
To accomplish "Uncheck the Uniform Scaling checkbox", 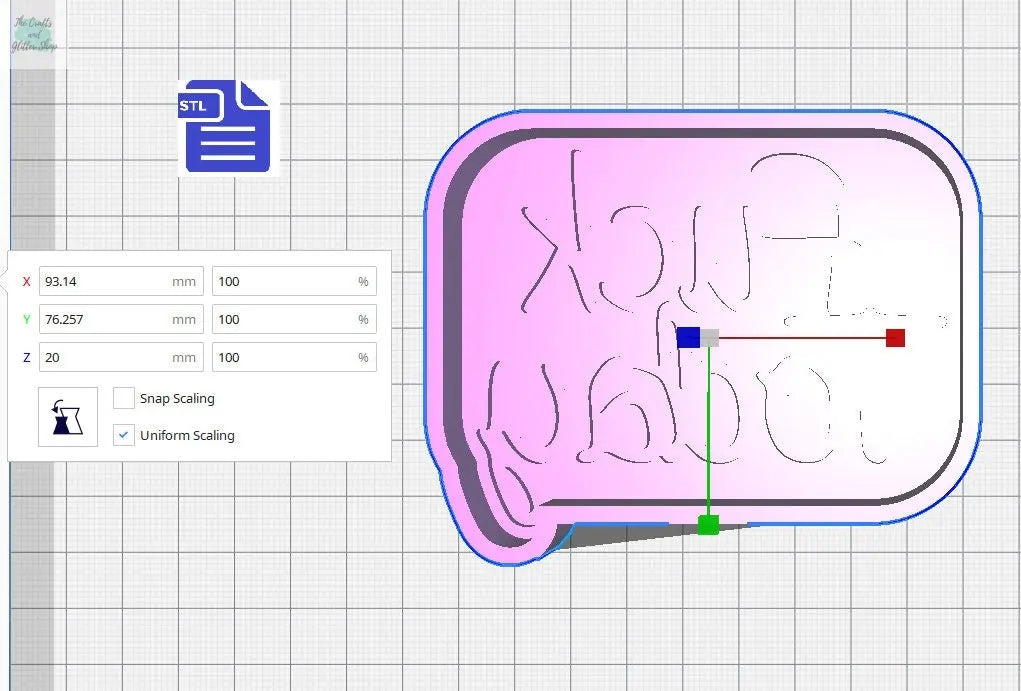I will [x=124, y=435].
